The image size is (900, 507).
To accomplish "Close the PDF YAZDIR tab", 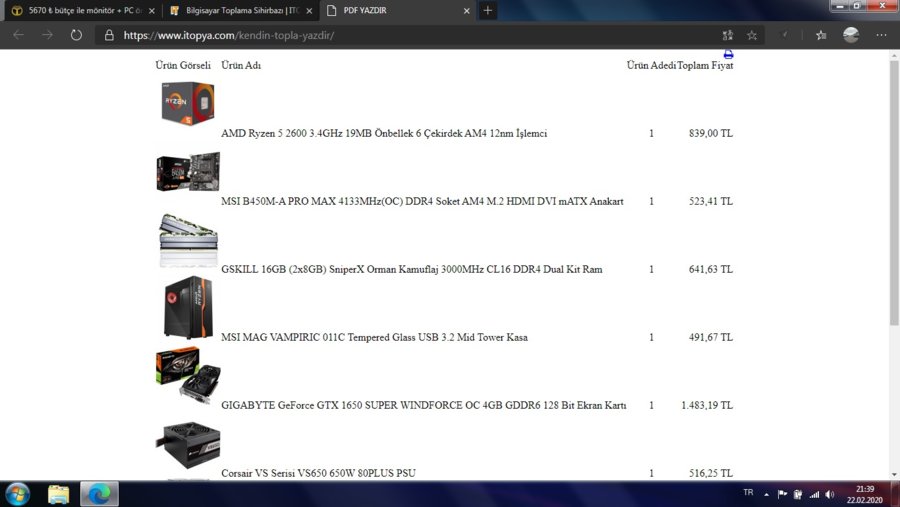I will [466, 10].
